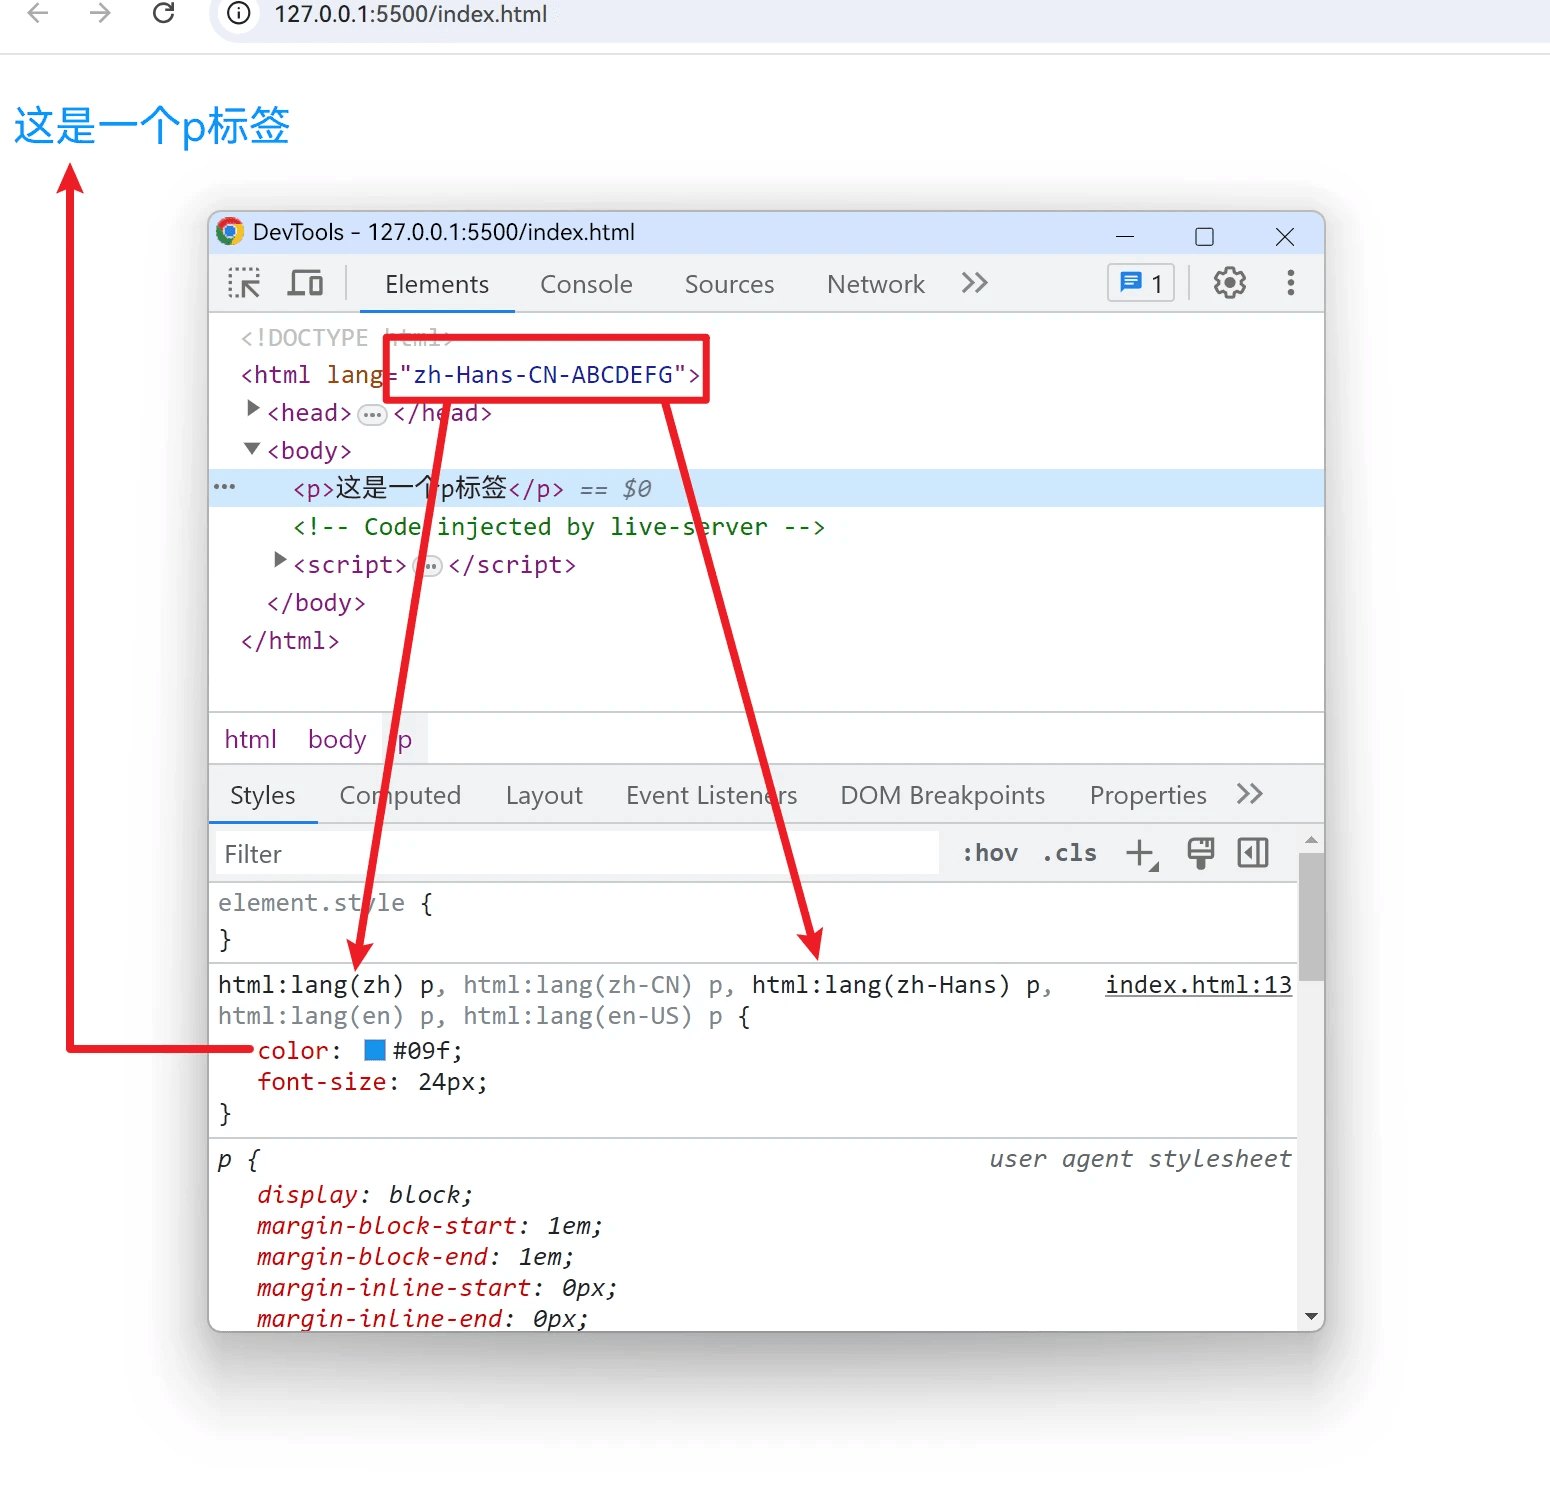Show more DevTools panel tabs
Image resolution: width=1550 pixels, height=1504 pixels.
pyautogui.click(x=974, y=284)
